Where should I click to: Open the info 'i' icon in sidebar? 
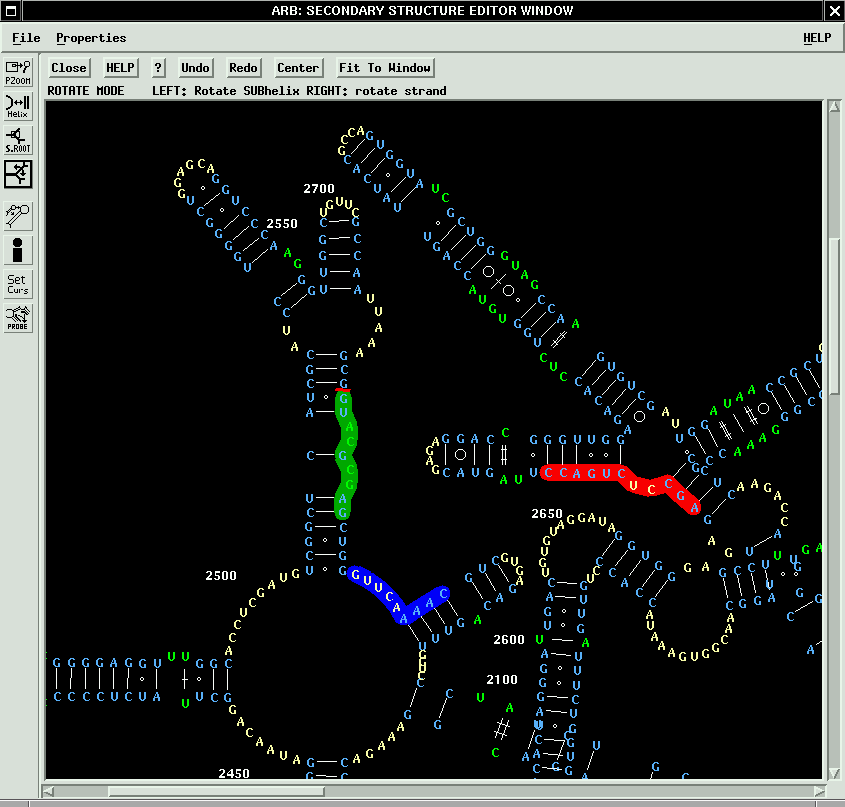coord(18,250)
